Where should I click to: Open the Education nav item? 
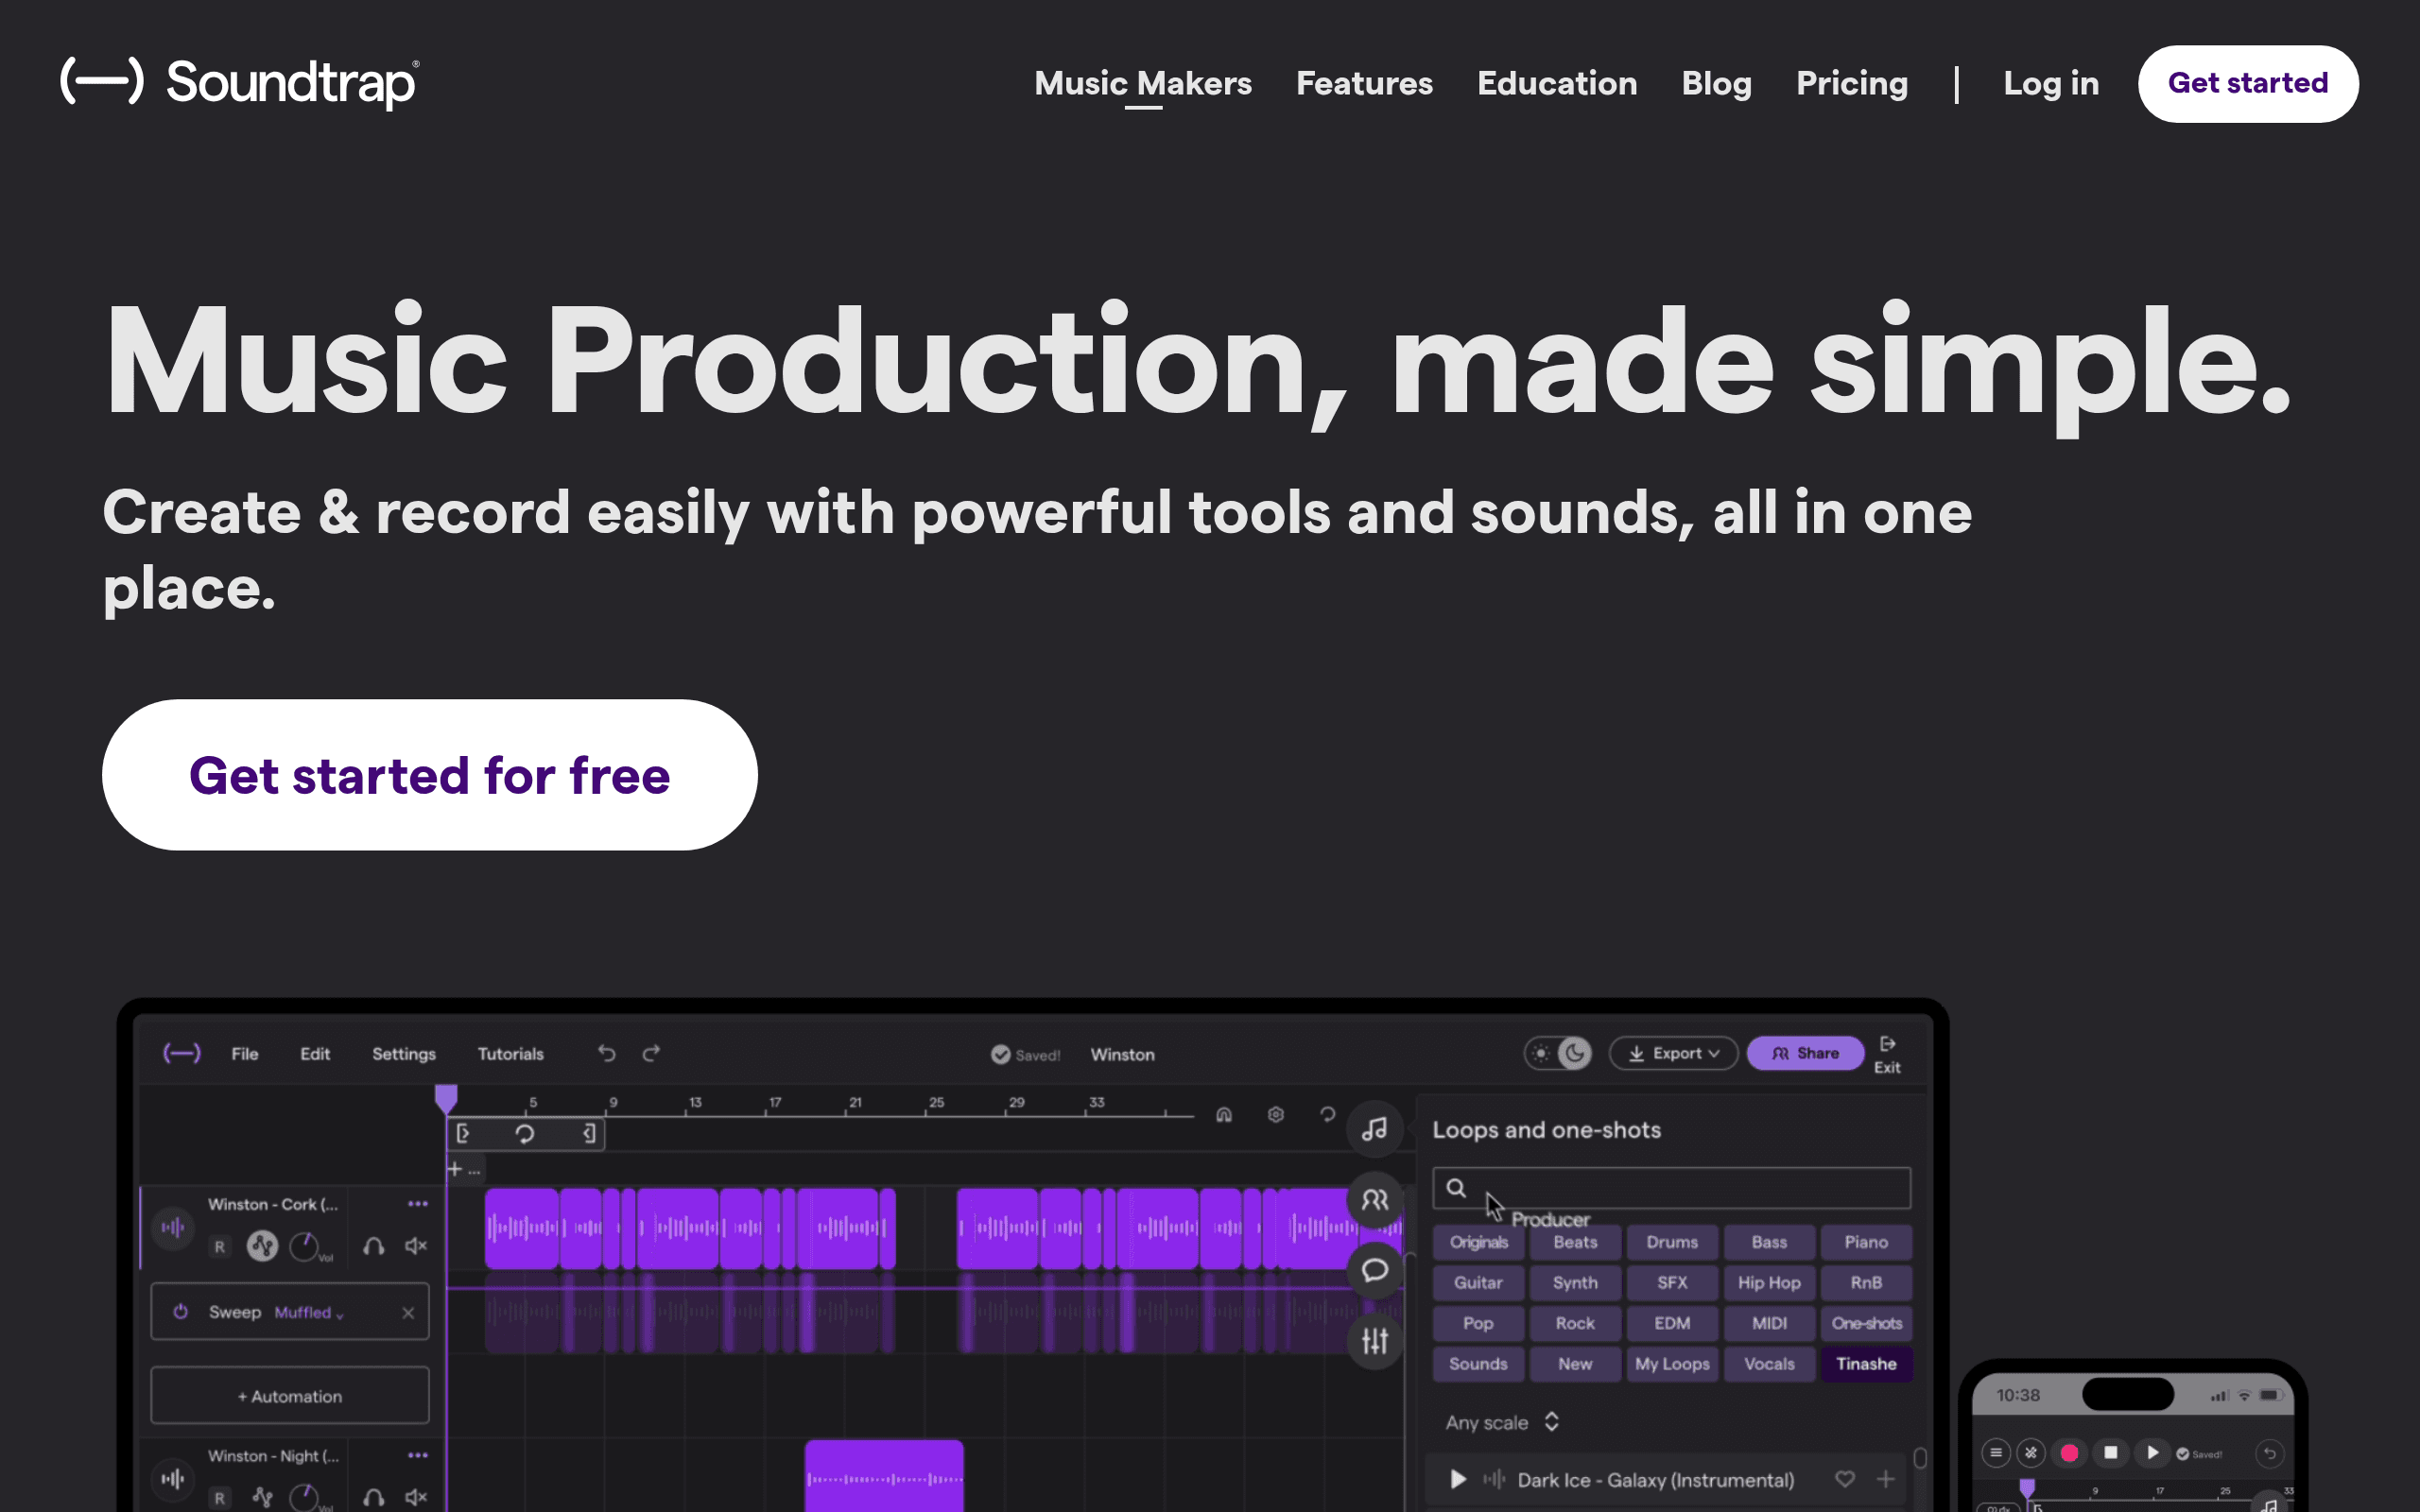(x=1557, y=83)
